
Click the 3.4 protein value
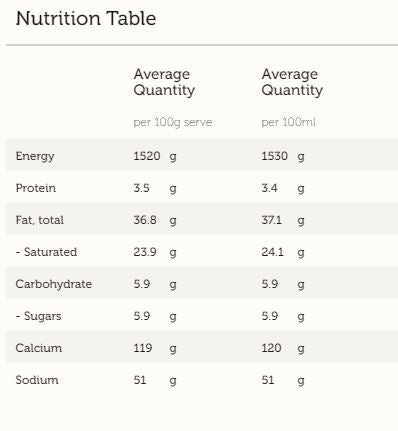[269, 188]
